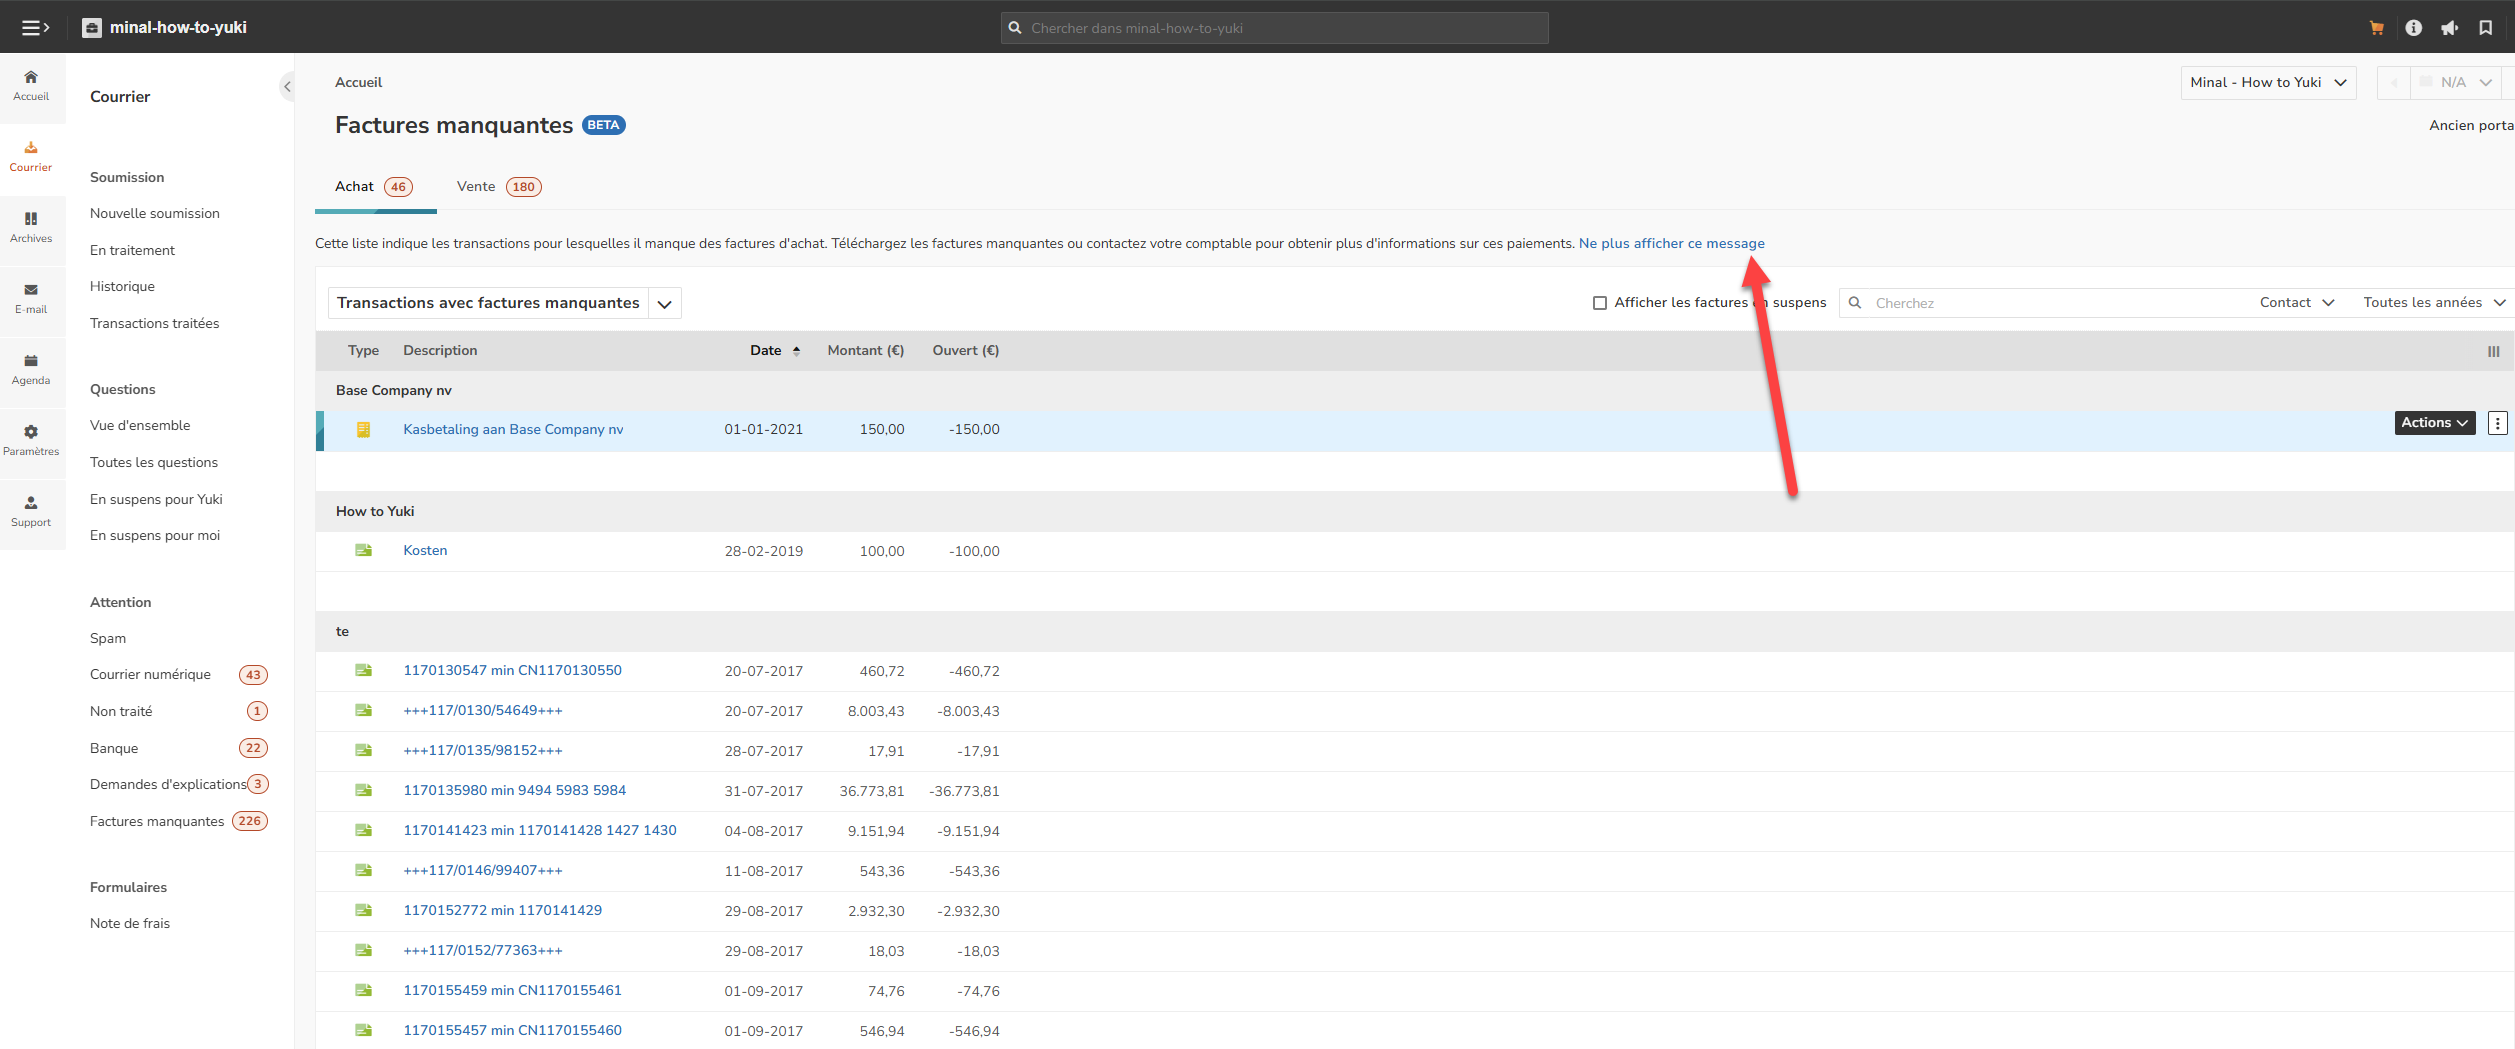The width and height of the screenshot is (2515, 1049).
Task: Open Vue d'ensemble menu item
Action: [x=140, y=426]
